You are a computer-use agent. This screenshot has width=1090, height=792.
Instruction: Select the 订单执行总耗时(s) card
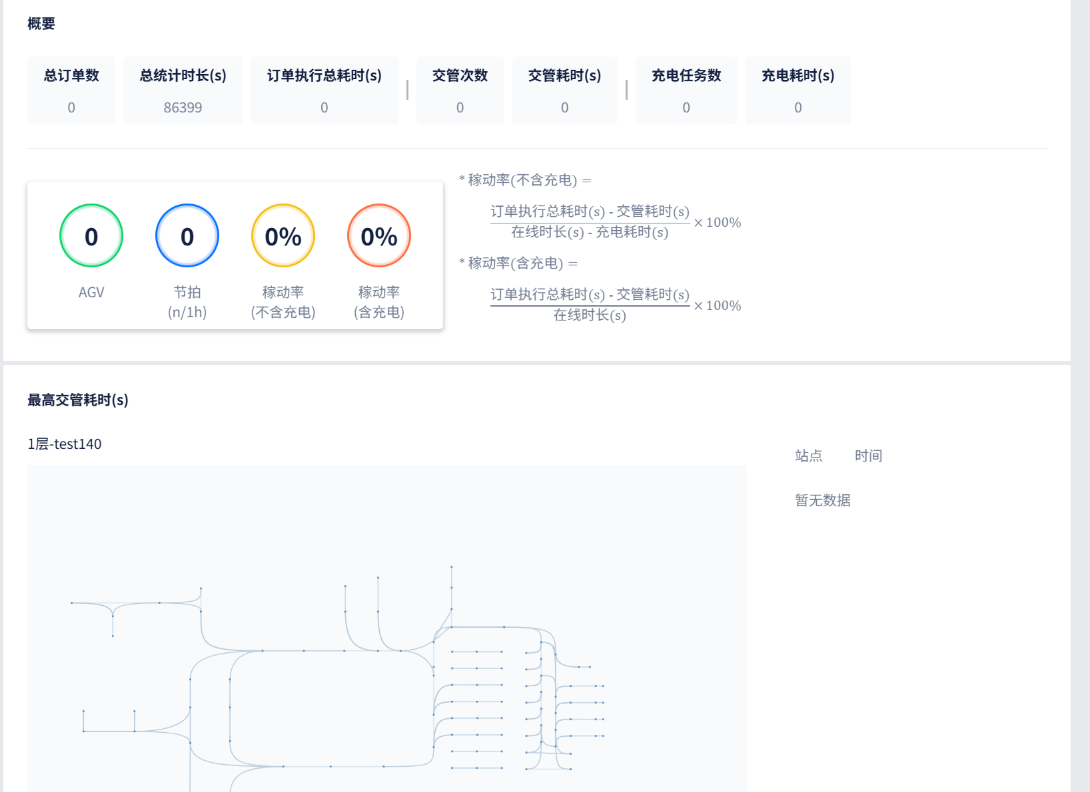click(x=324, y=90)
